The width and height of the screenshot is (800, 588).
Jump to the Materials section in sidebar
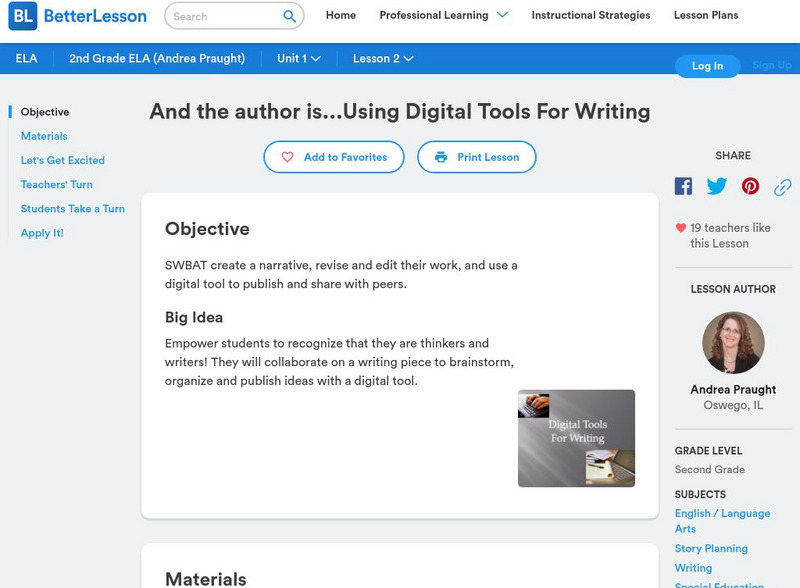(x=44, y=136)
